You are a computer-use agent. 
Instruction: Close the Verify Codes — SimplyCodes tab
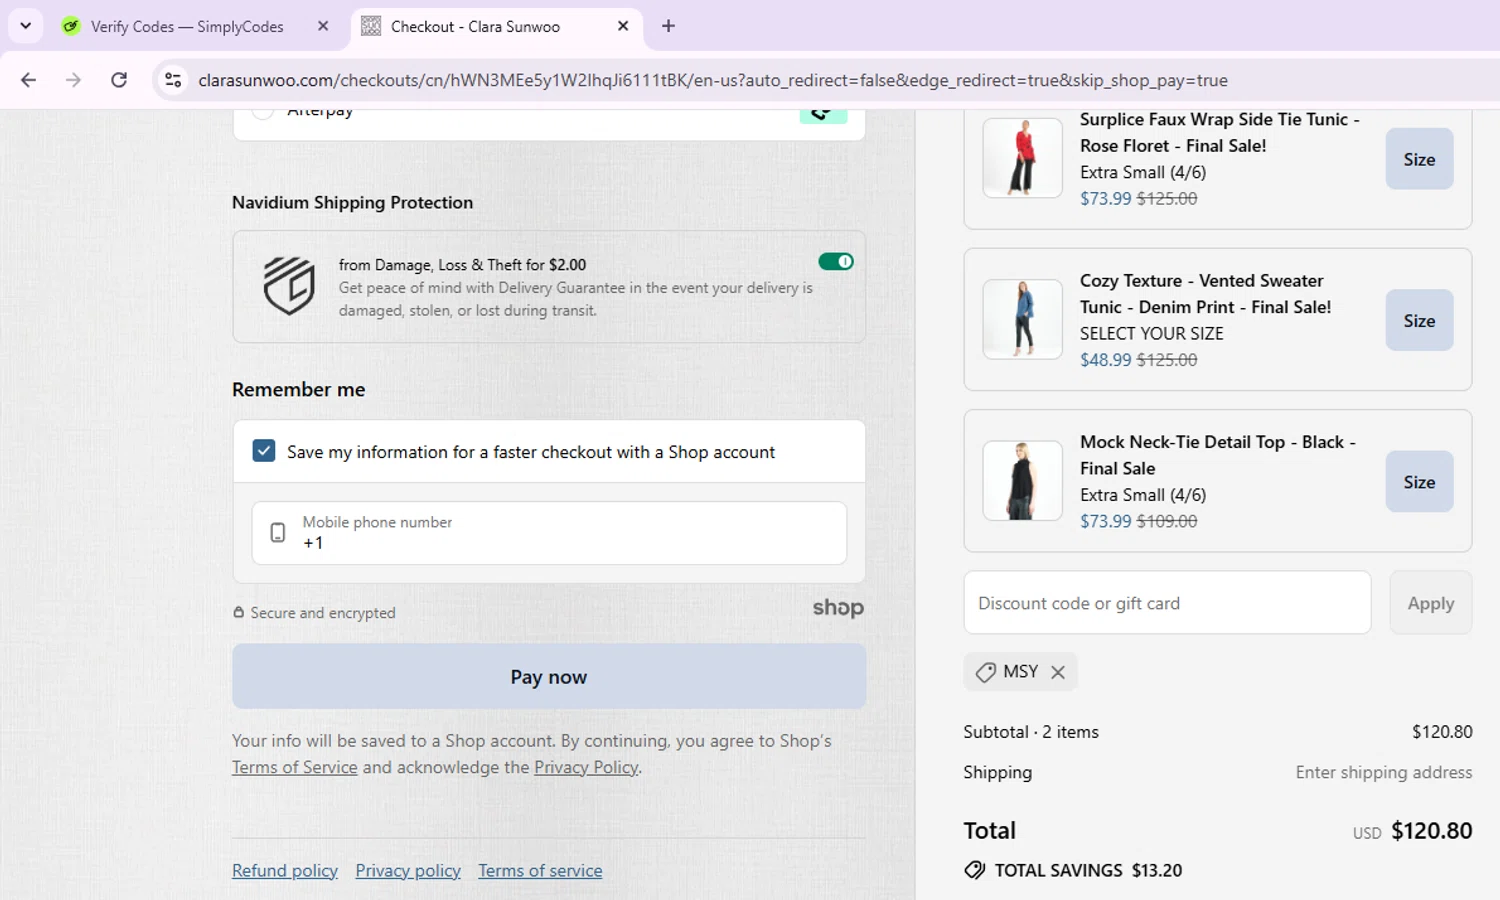tap(323, 27)
